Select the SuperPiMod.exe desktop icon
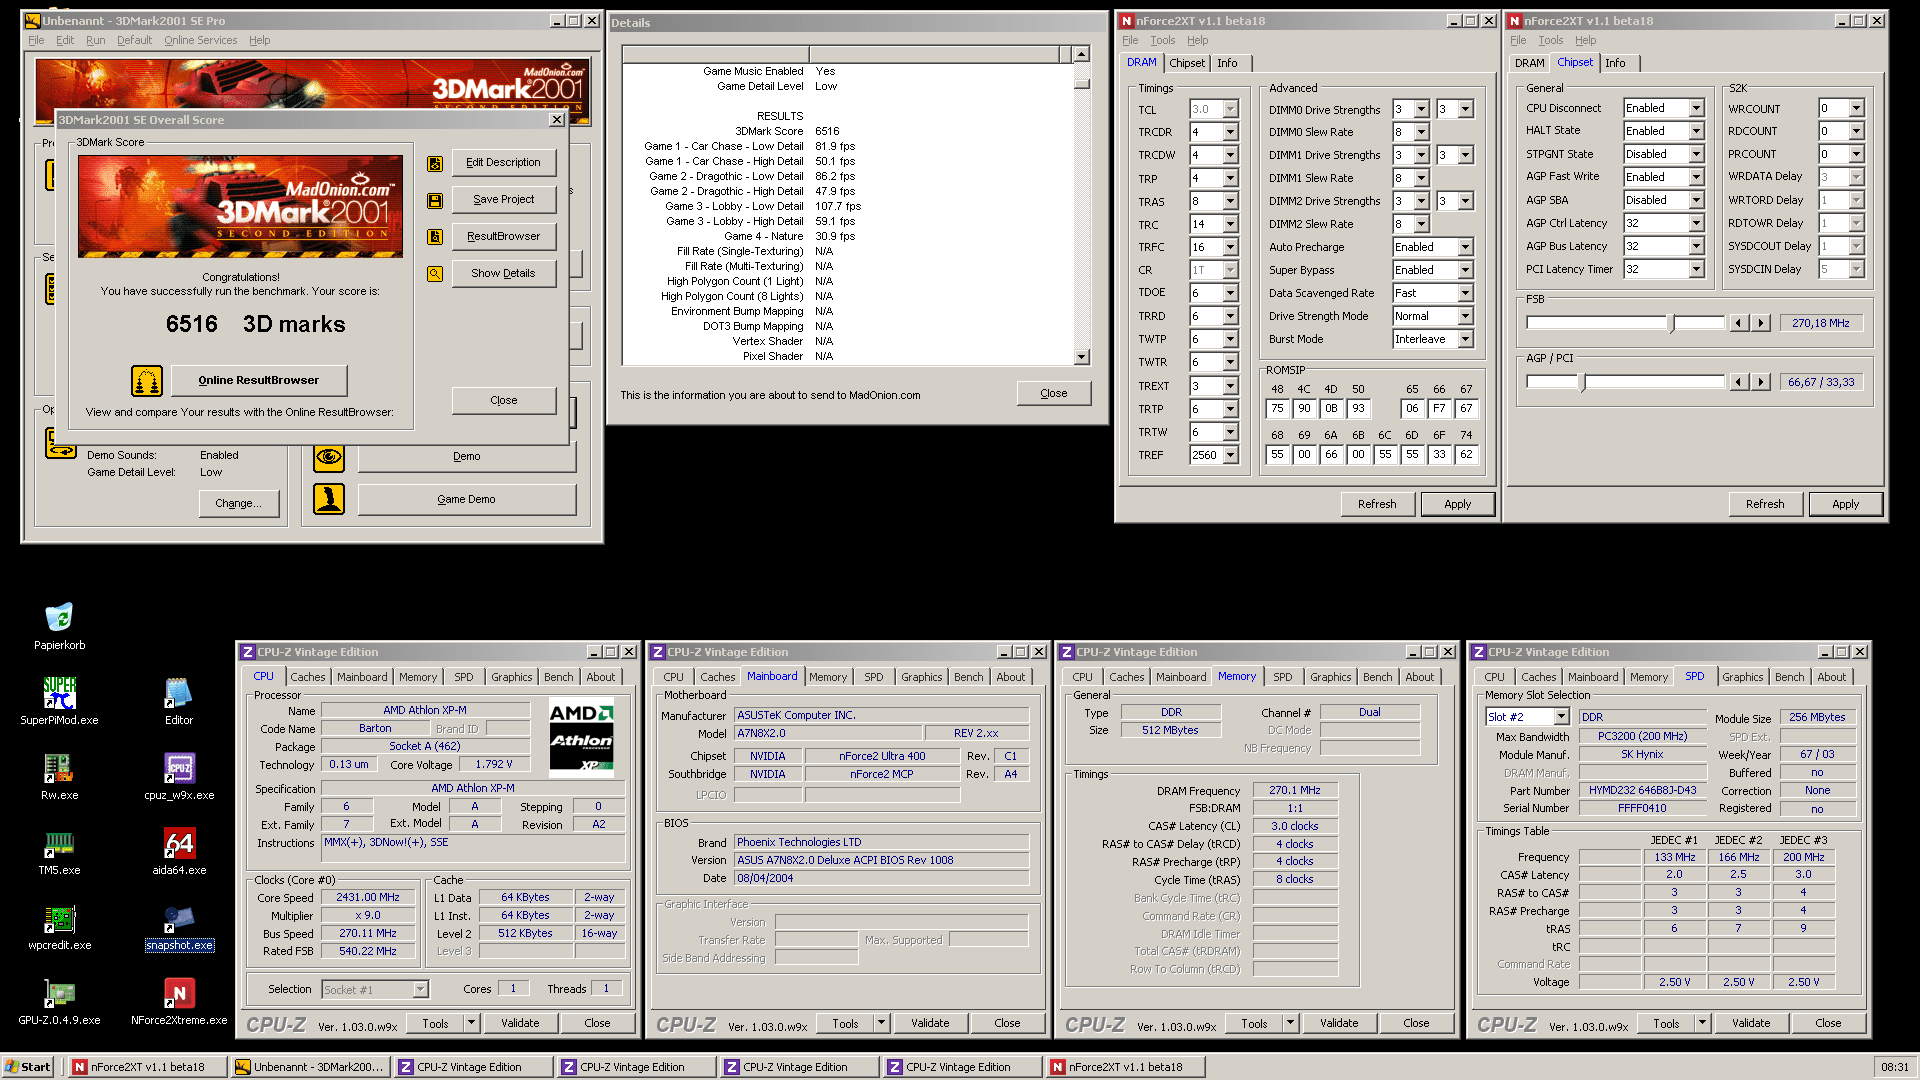 click(59, 701)
